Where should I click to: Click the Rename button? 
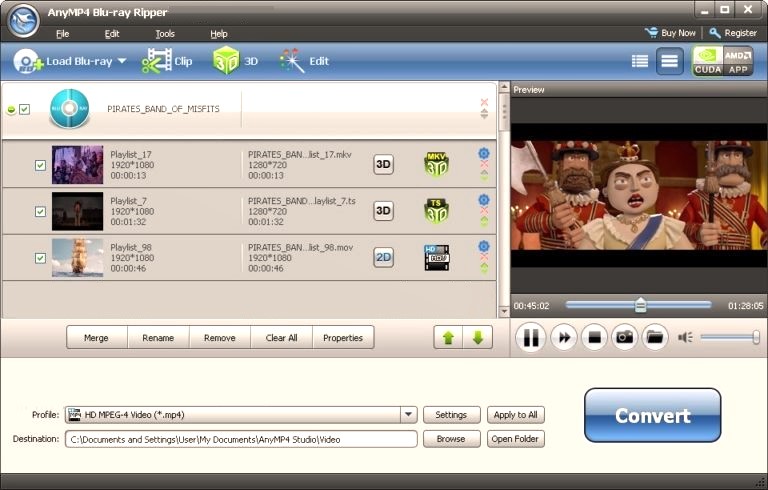(158, 338)
